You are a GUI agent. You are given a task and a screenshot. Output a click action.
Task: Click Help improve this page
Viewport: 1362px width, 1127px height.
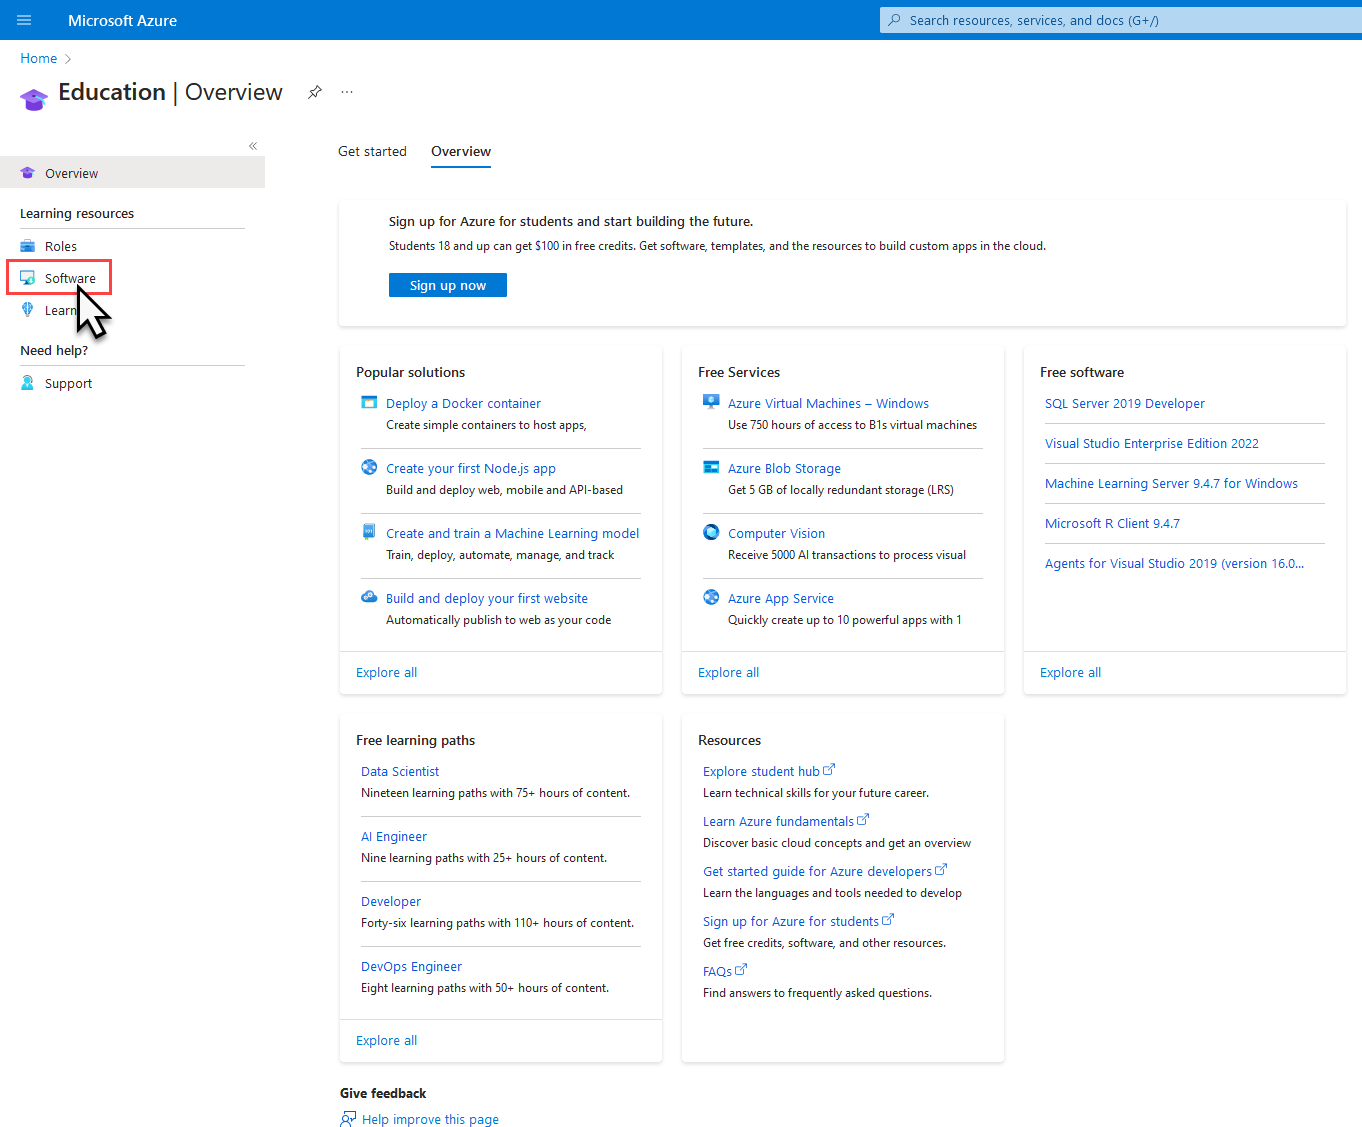[430, 1120]
